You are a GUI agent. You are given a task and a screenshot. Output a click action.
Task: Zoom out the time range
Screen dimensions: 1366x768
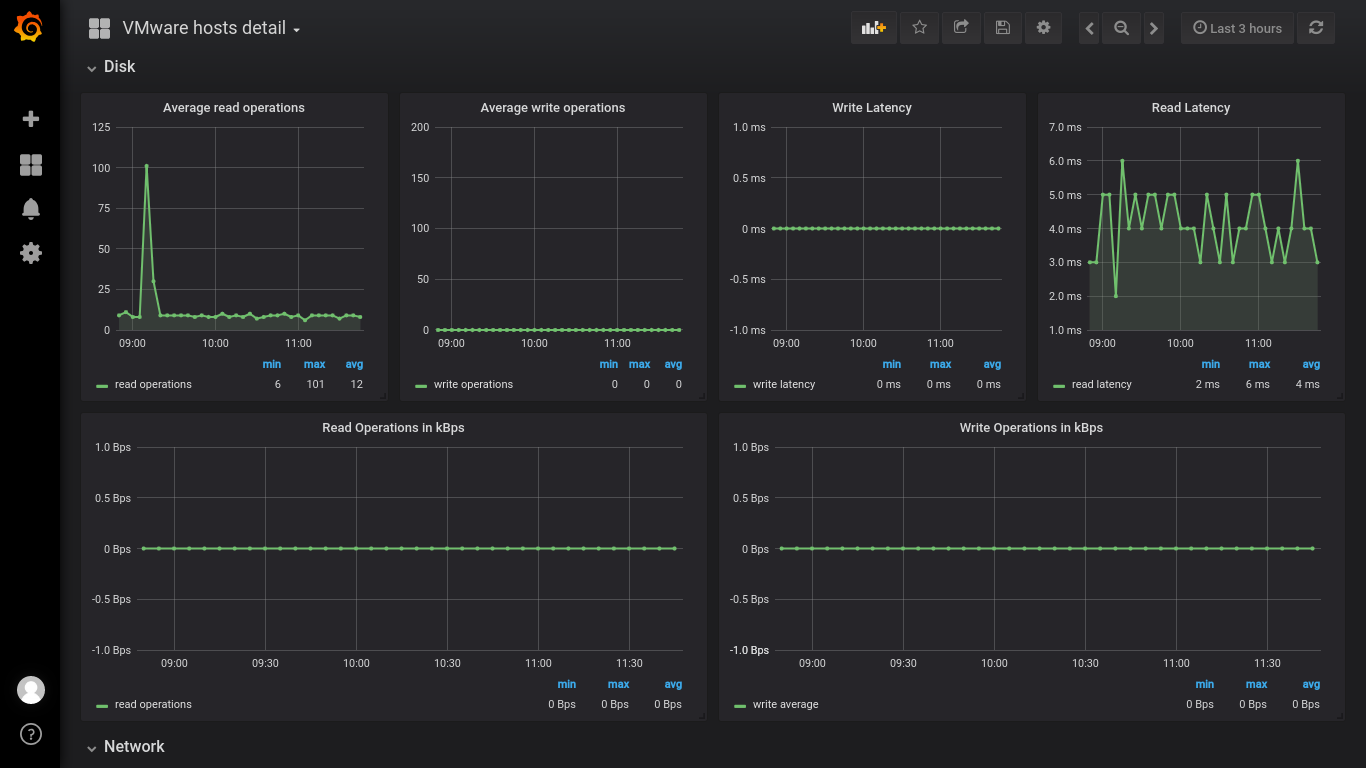tap(1122, 28)
